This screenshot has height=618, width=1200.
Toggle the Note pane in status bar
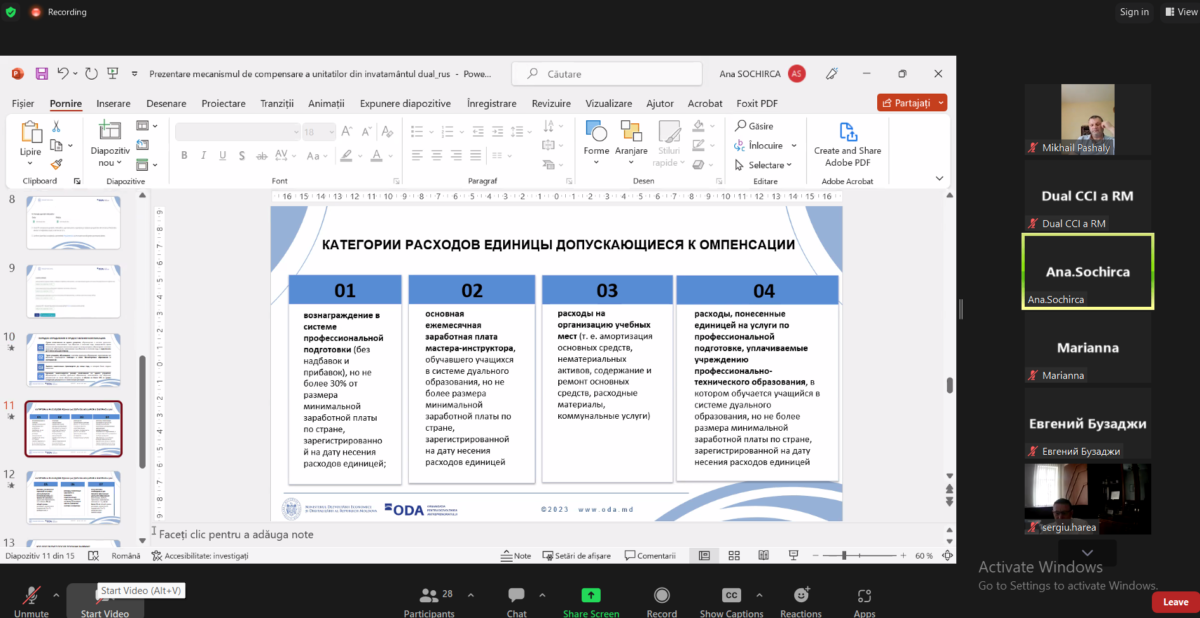[516, 555]
